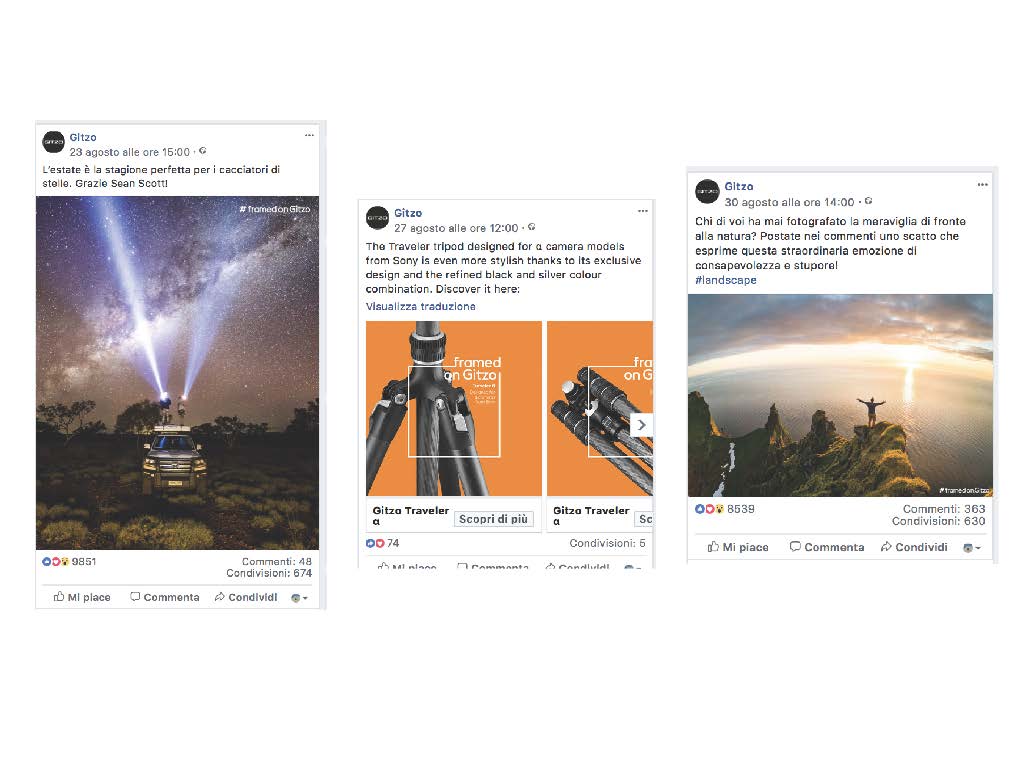
Task: Share the stars post via Condividi
Action: (246, 597)
